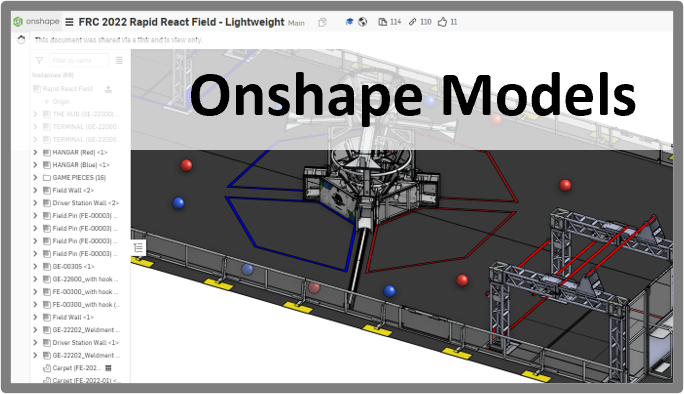Viewport: 684px width, 394px height.
Task: Select GE-00305 <1> in the instance list
Action: [73, 266]
